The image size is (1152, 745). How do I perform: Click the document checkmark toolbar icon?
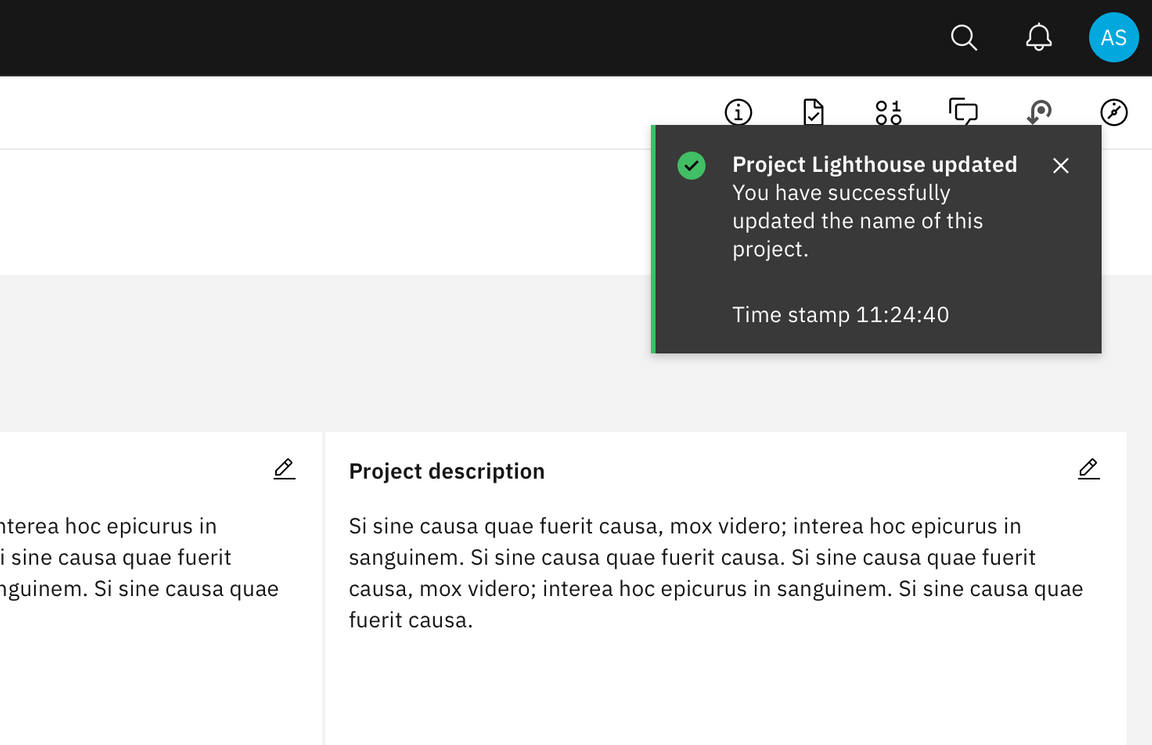pos(813,112)
